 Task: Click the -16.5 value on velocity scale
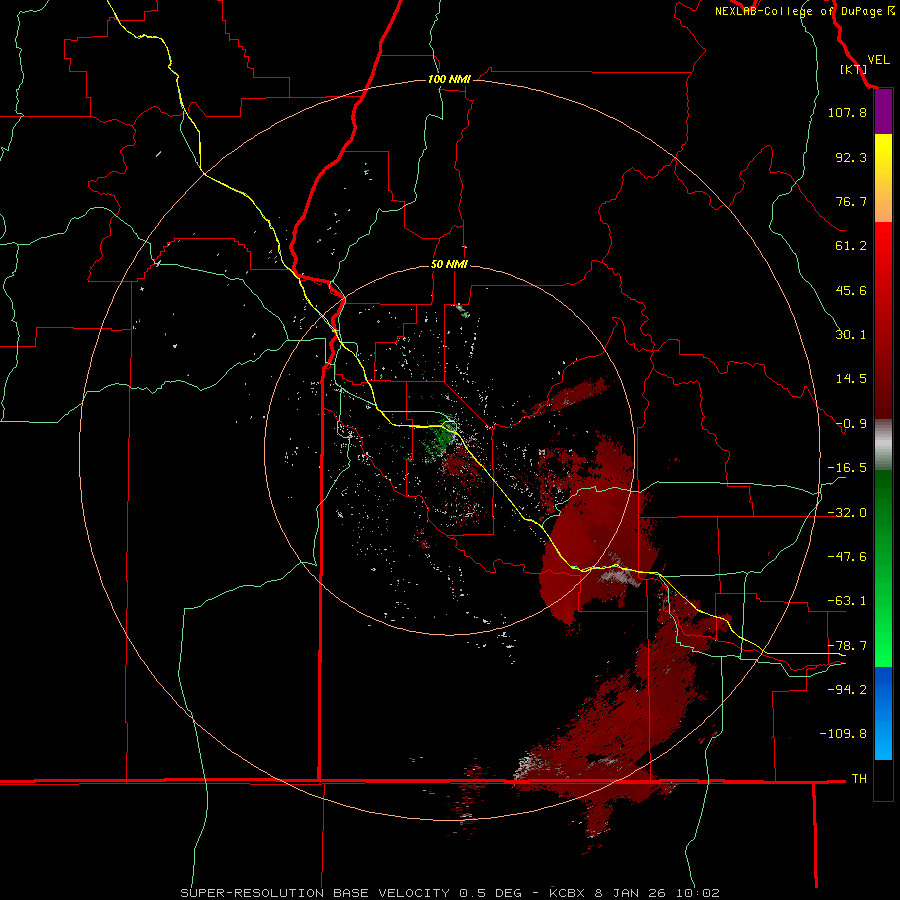tap(847, 468)
